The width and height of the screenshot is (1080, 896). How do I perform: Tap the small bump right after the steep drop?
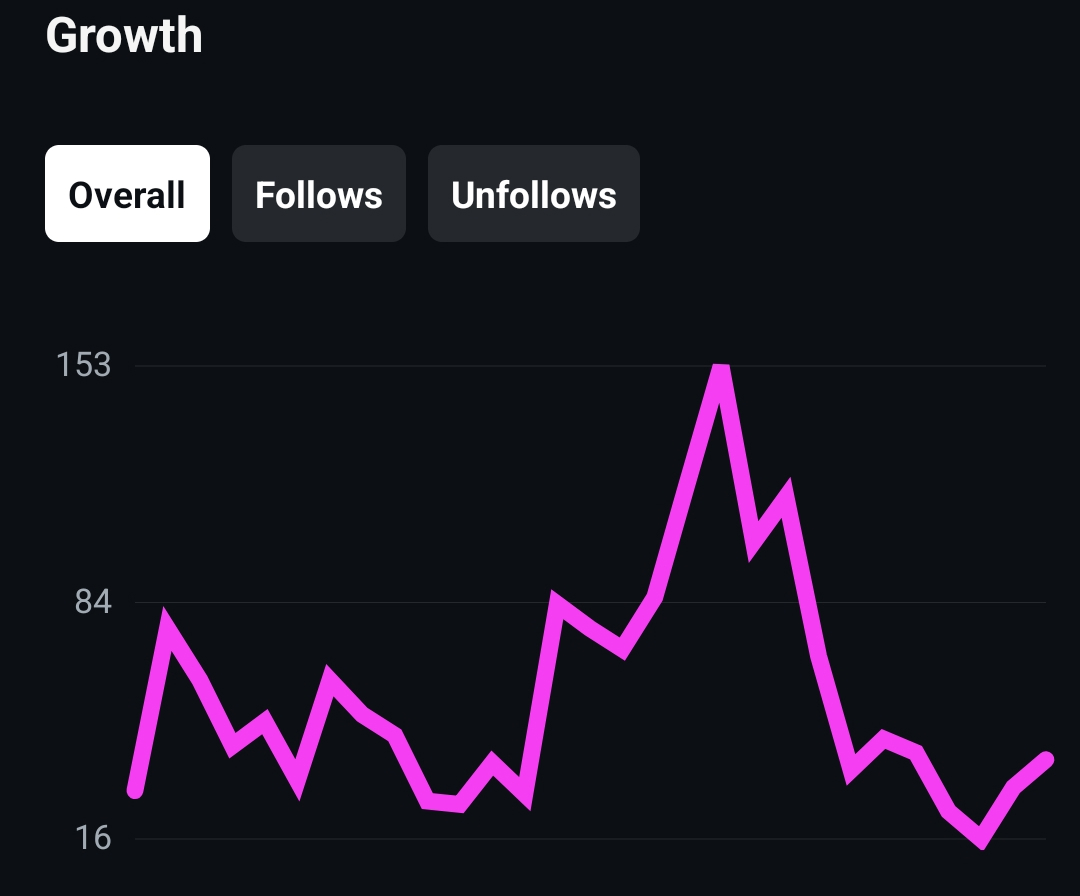tap(884, 740)
